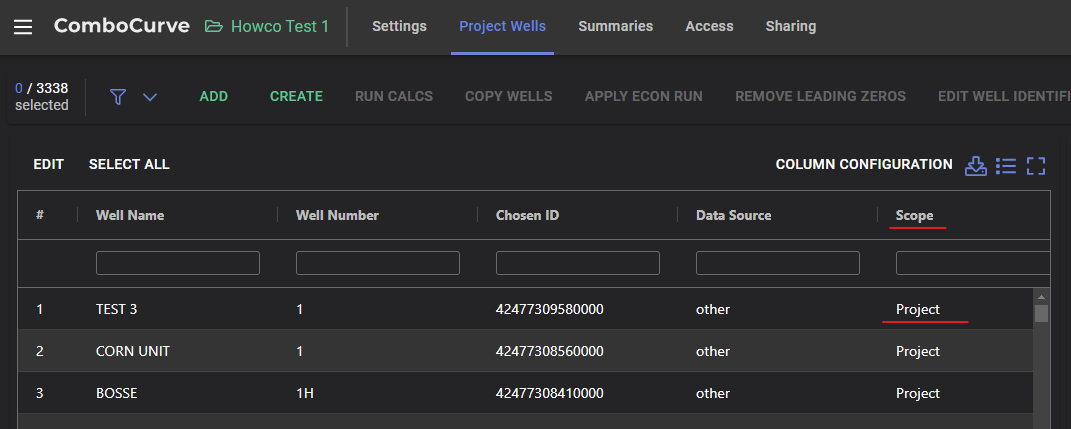Click the wells filter funnel icon
1071x429 pixels.
[x=118, y=97]
